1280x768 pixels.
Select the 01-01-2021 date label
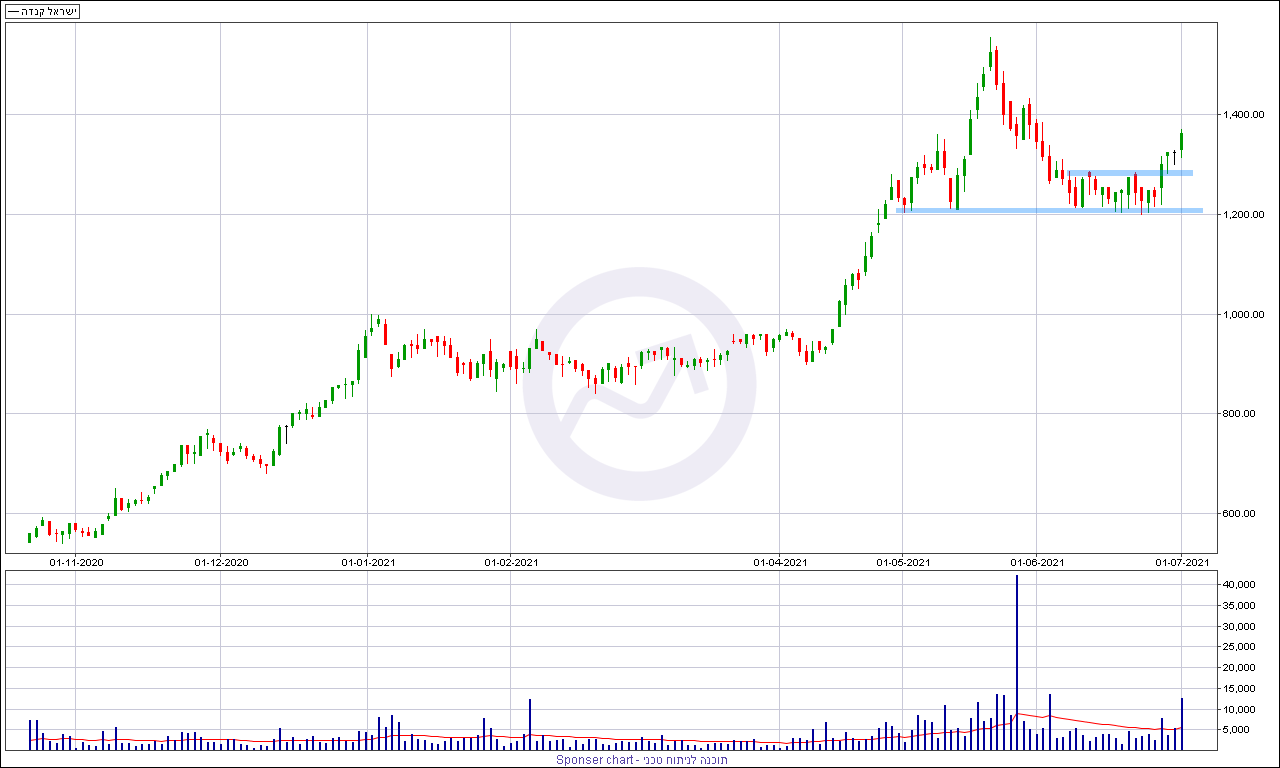[368, 562]
